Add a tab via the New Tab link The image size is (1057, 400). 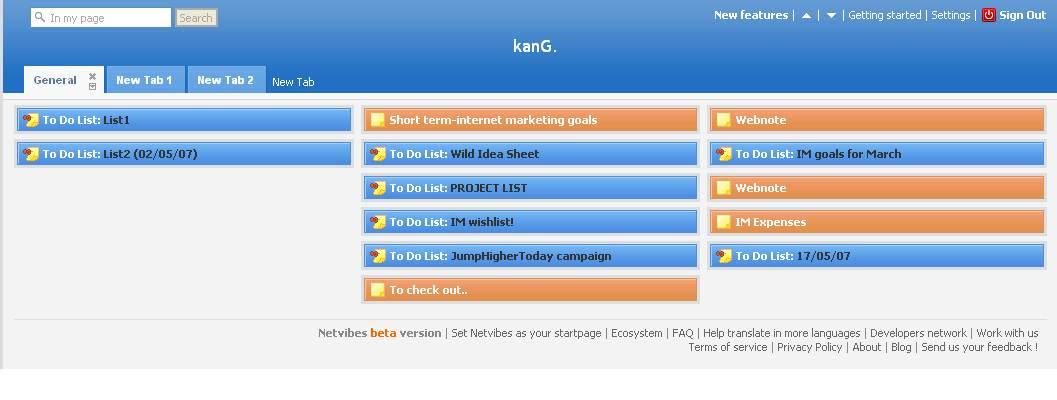[x=293, y=82]
